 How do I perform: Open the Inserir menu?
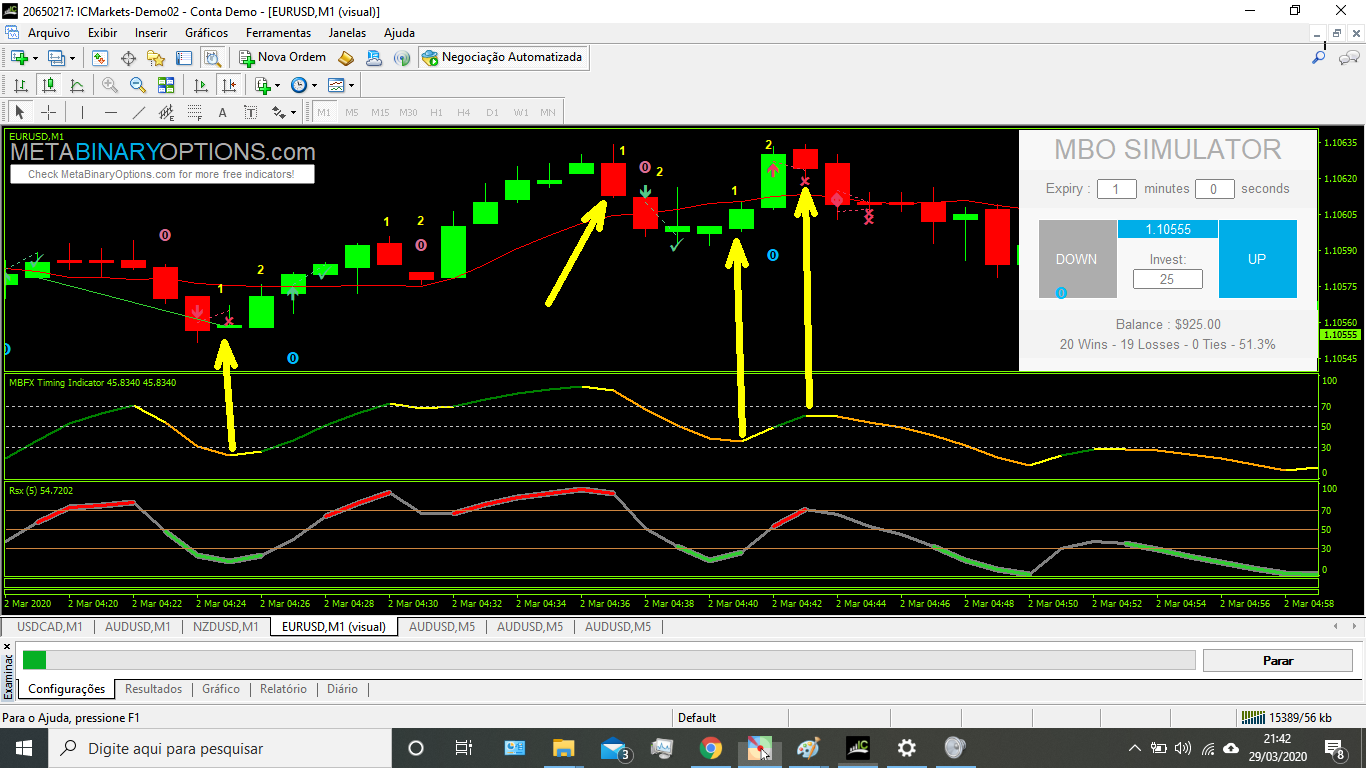151,33
